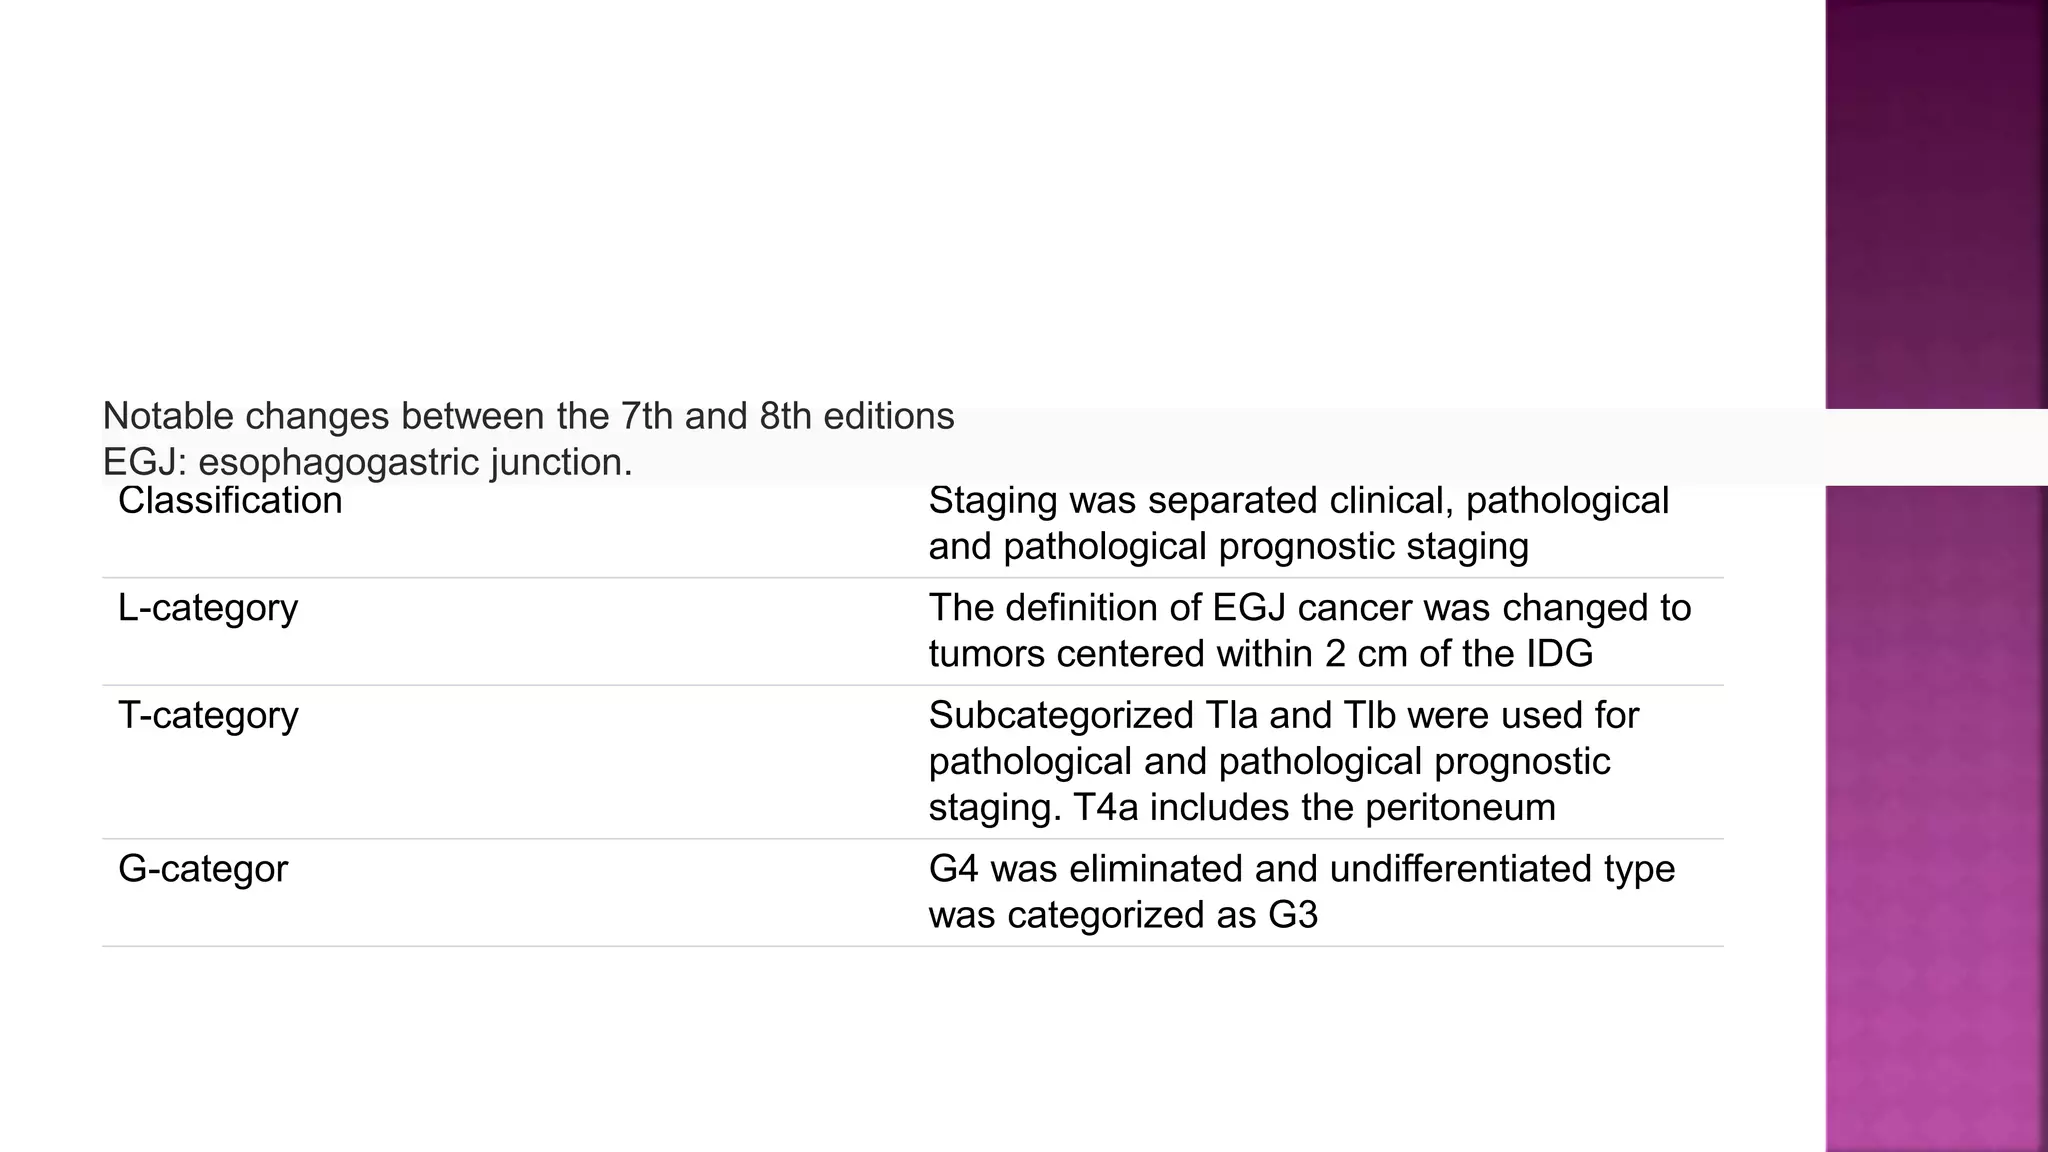Click the "Notable changes" caption line
The height and width of the screenshot is (1152, 2048).
coord(528,416)
